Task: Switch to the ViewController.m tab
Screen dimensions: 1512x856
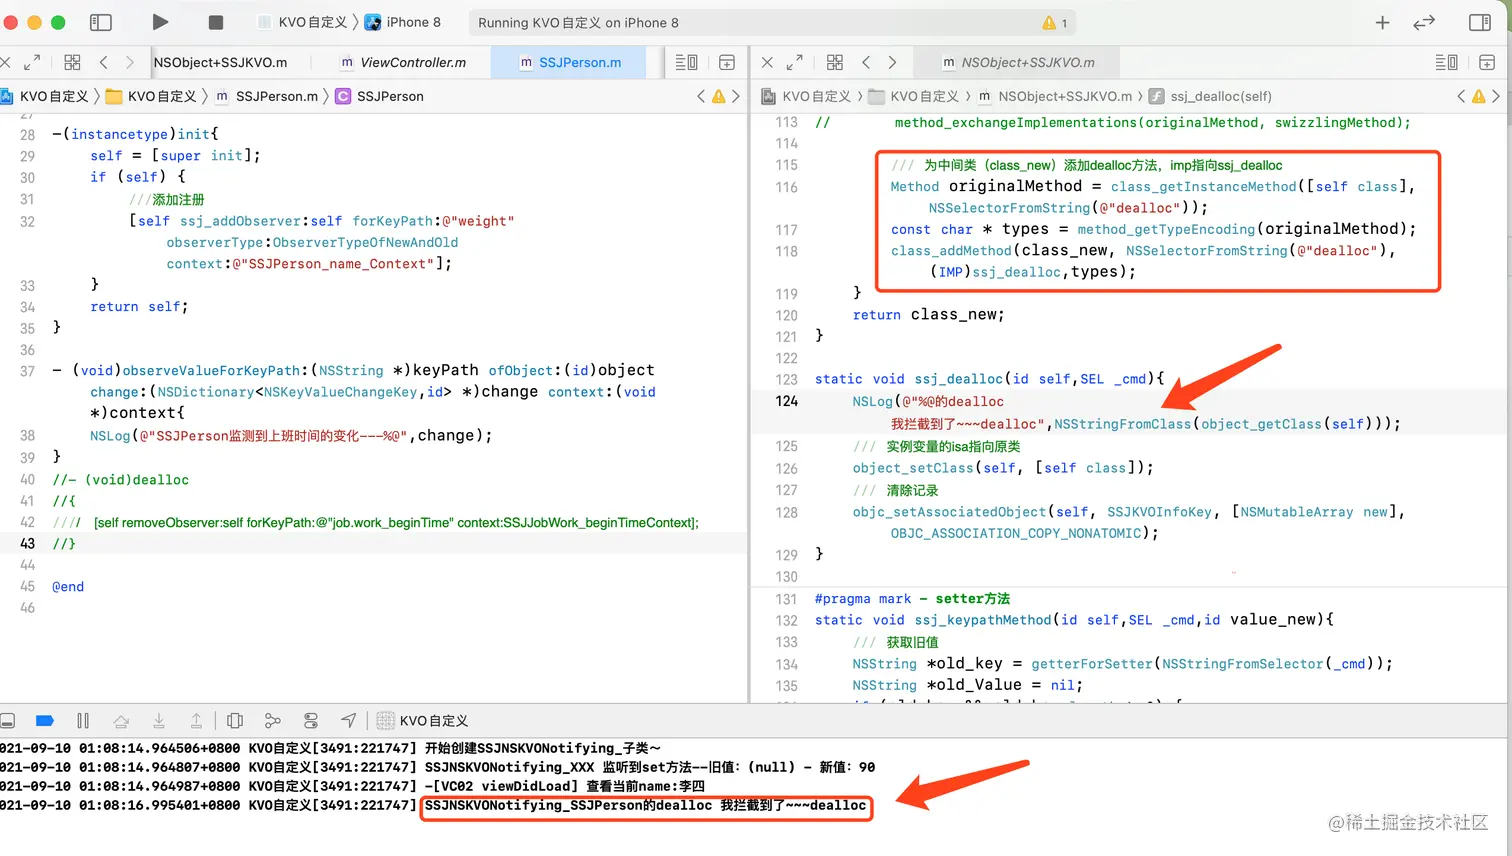Action: [403, 62]
